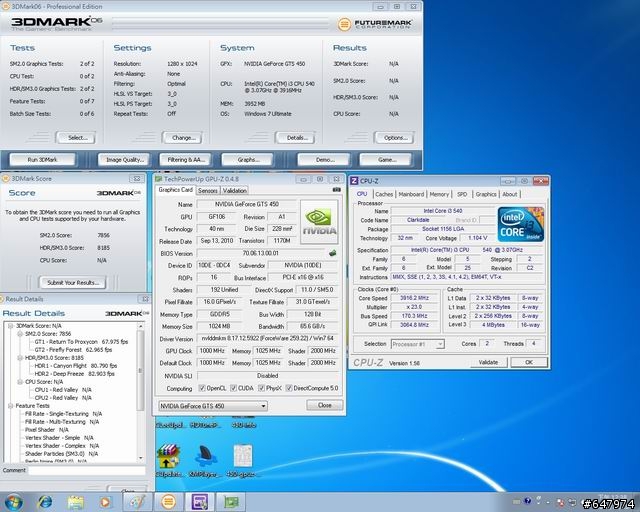Click the blue help tray icon

(x=527, y=501)
